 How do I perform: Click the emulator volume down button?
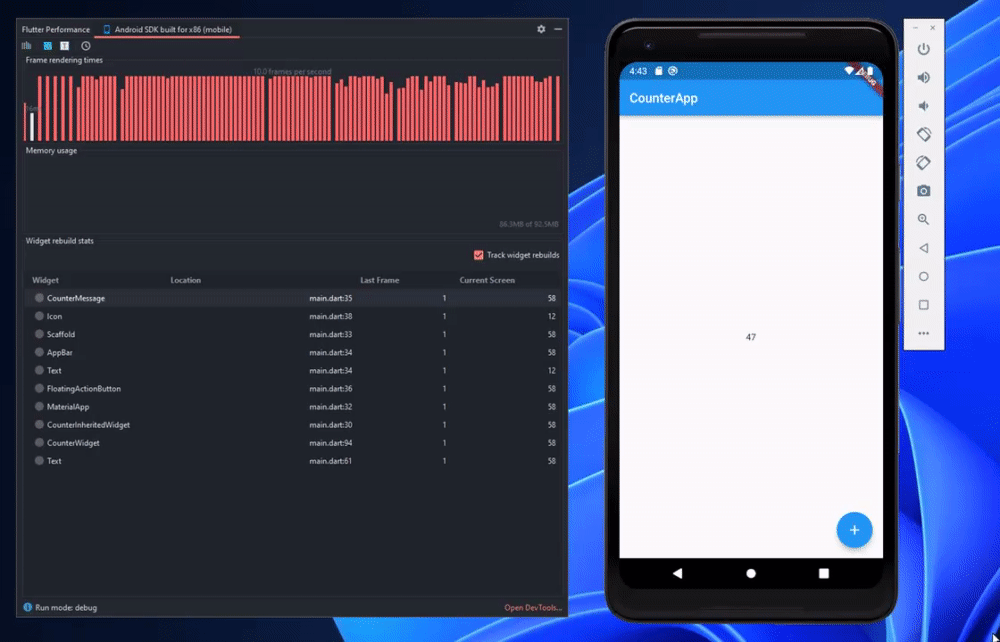click(923, 106)
